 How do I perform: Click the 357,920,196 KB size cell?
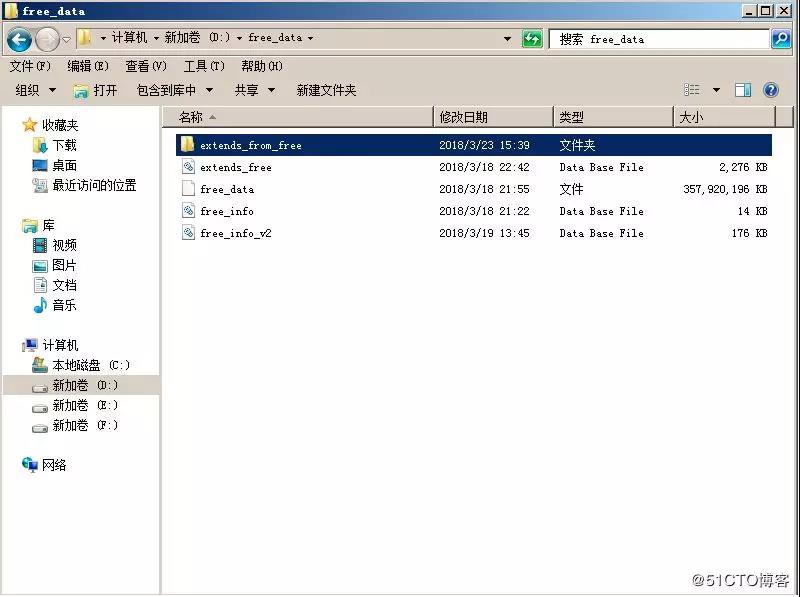tap(725, 189)
